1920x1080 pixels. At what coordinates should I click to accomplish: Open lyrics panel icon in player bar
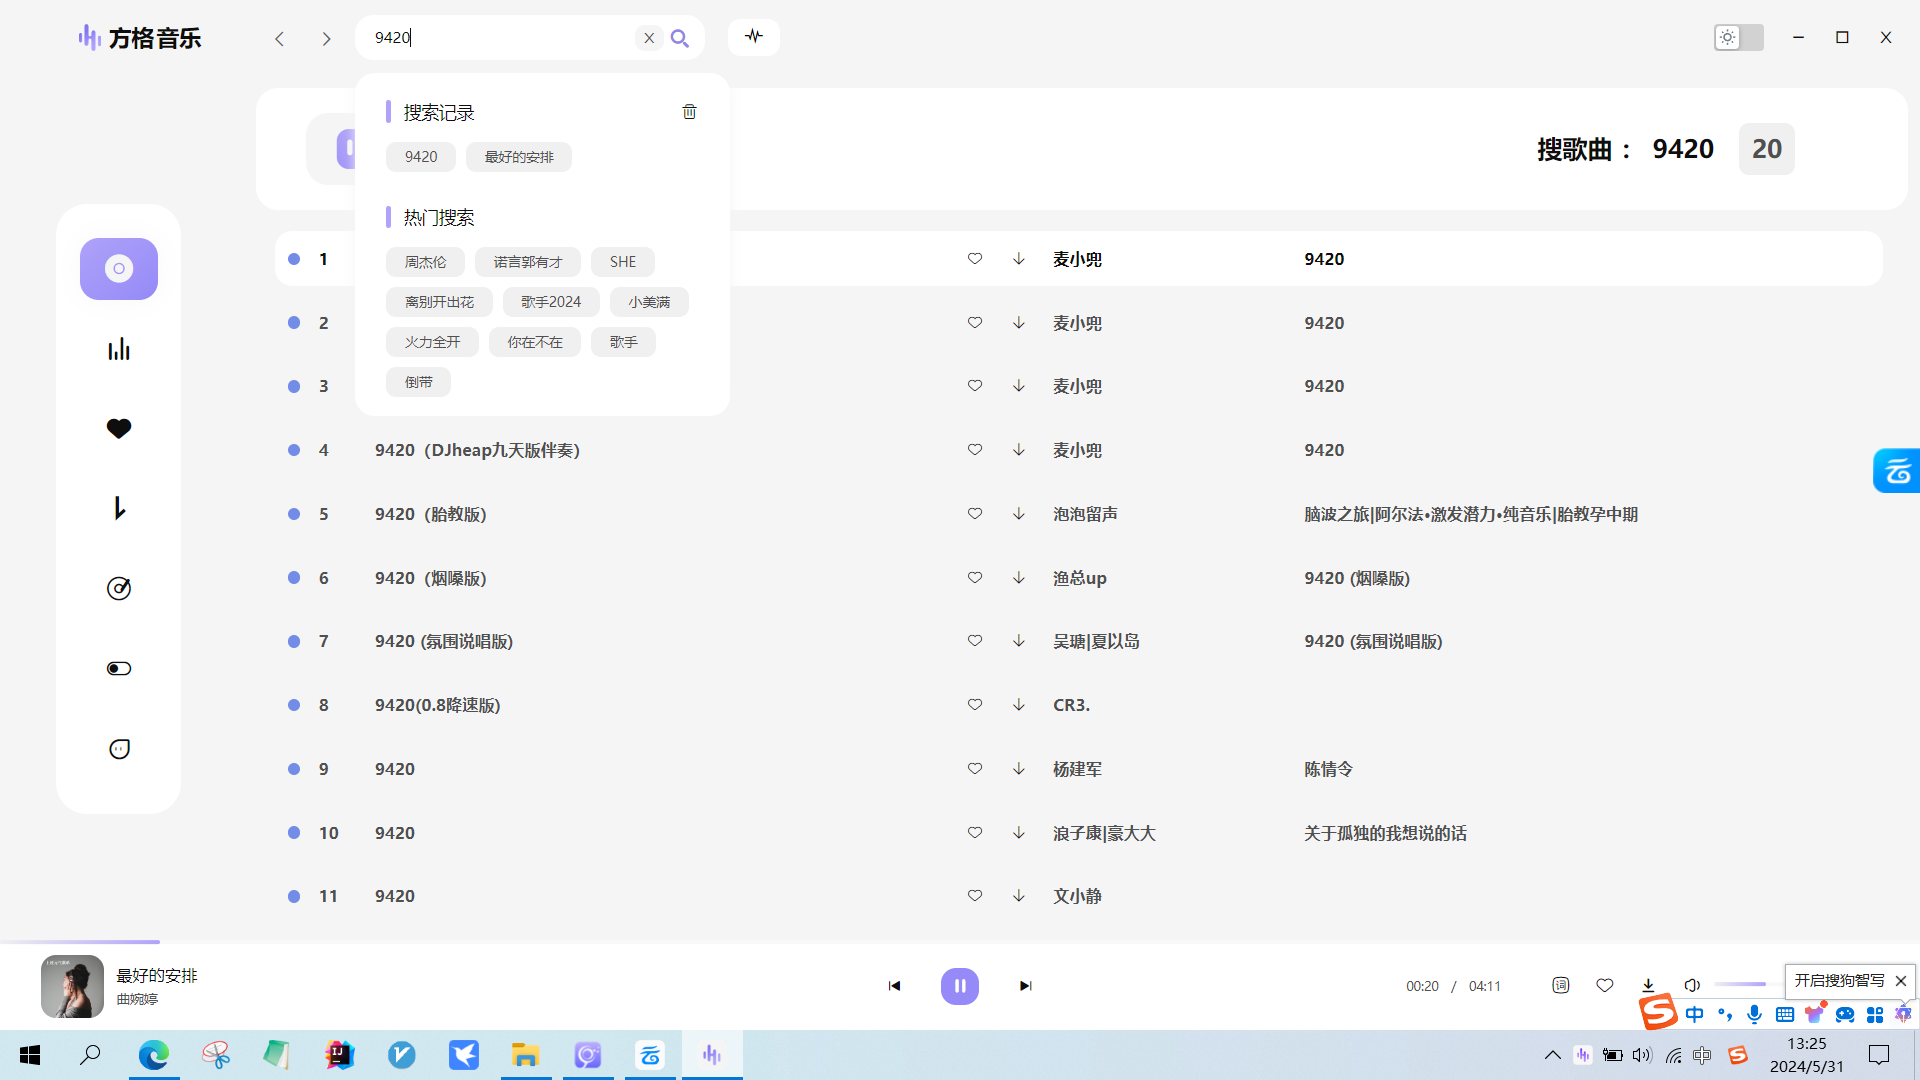[x=1560, y=985]
